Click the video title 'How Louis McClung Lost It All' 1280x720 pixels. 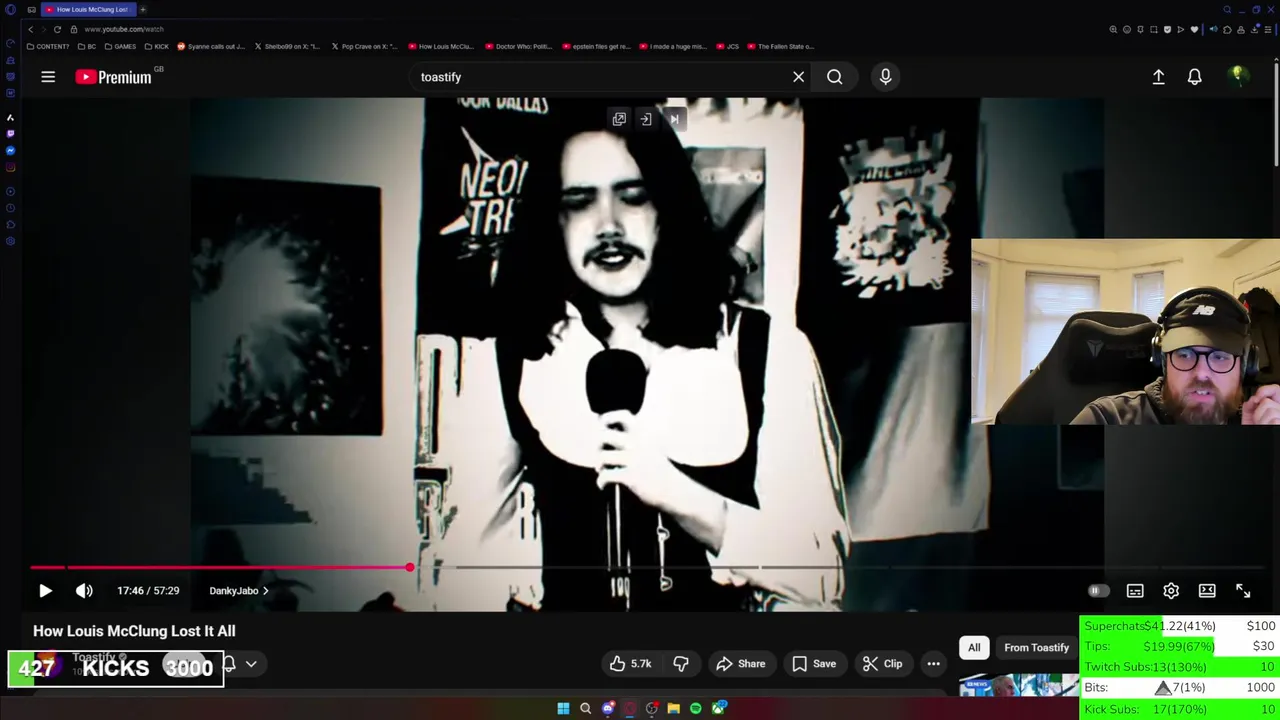click(134, 631)
